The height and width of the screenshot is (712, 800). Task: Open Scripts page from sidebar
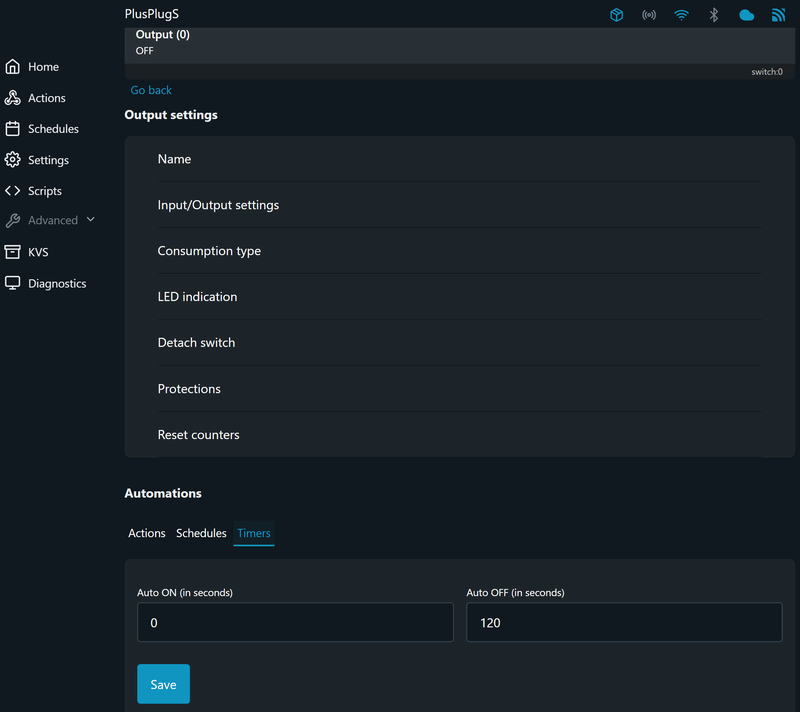pos(45,191)
